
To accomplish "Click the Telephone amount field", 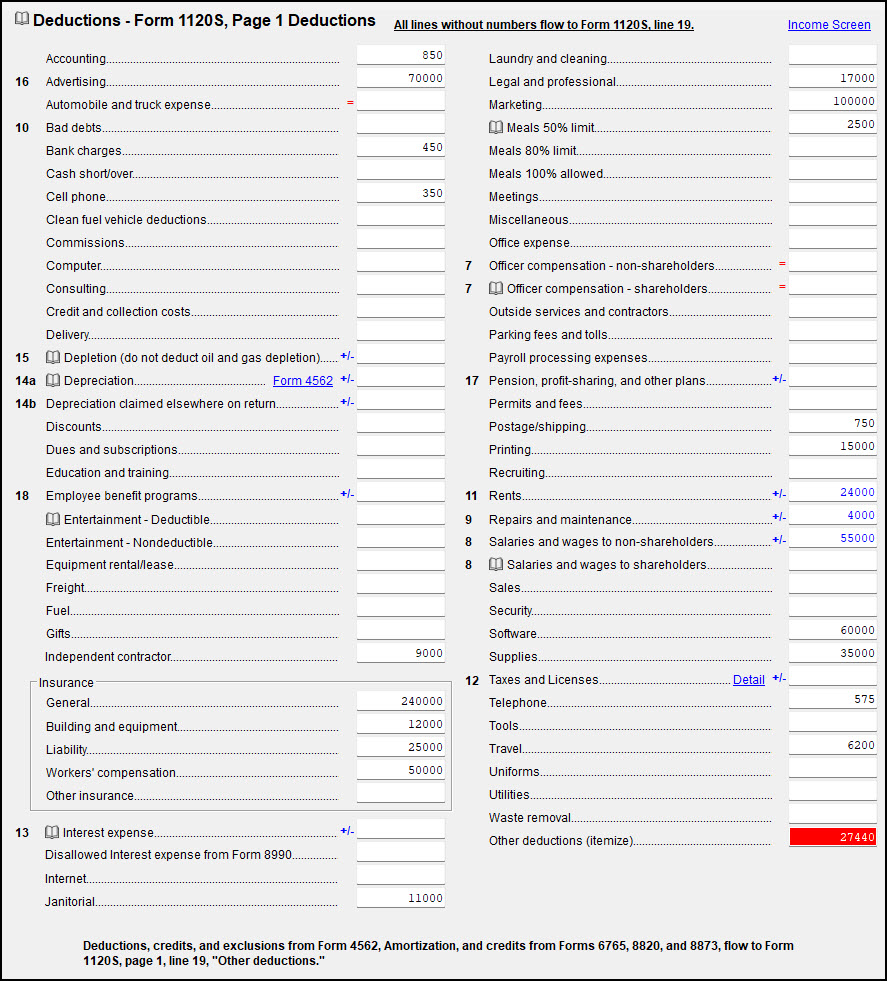I will click(x=833, y=699).
